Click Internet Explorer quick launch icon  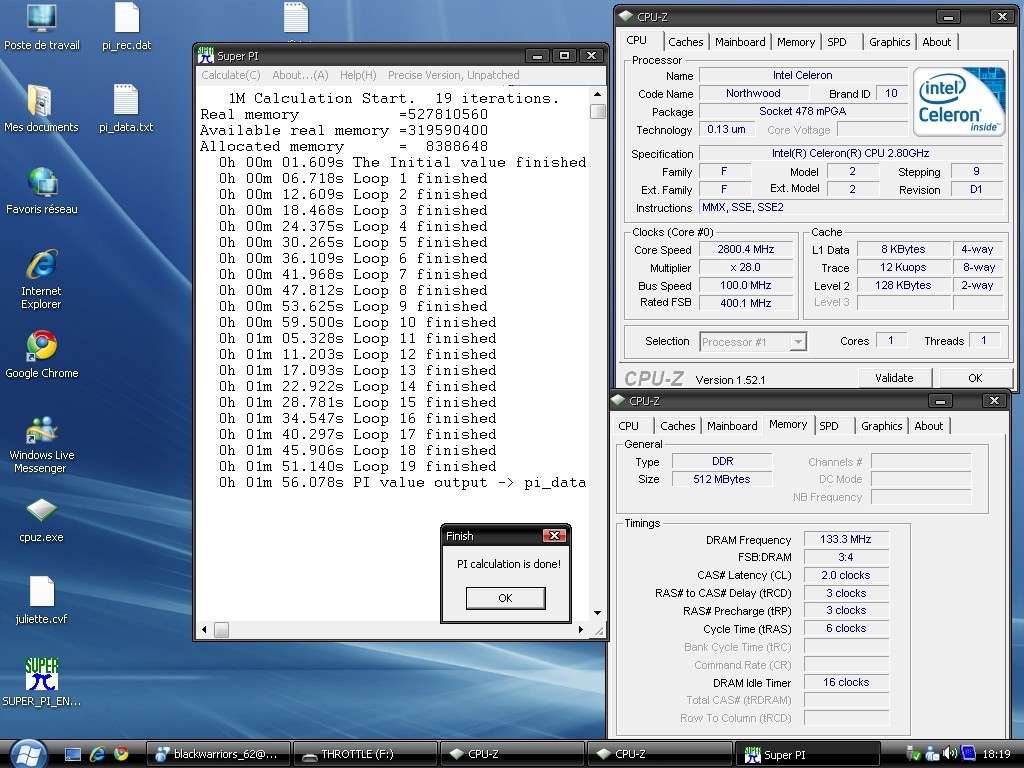pos(97,754)
